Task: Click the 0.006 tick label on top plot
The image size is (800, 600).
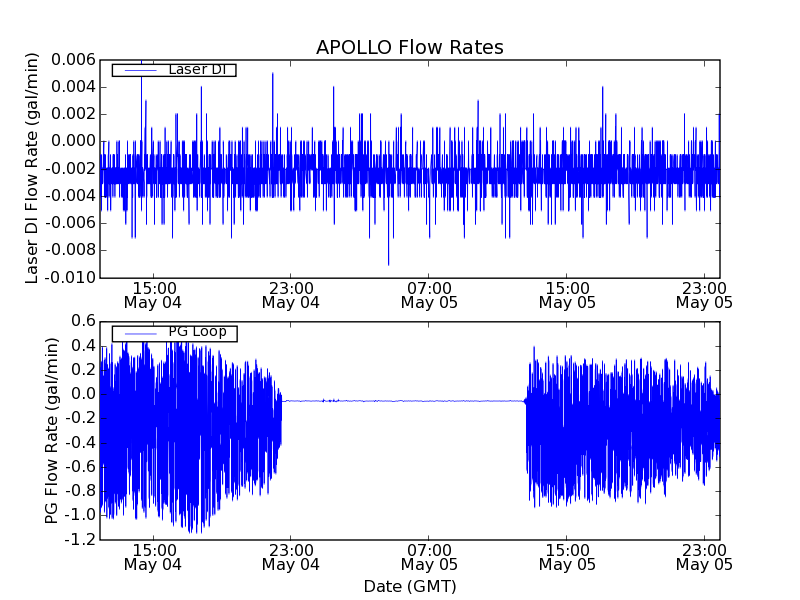Action: tap(71, 60)
